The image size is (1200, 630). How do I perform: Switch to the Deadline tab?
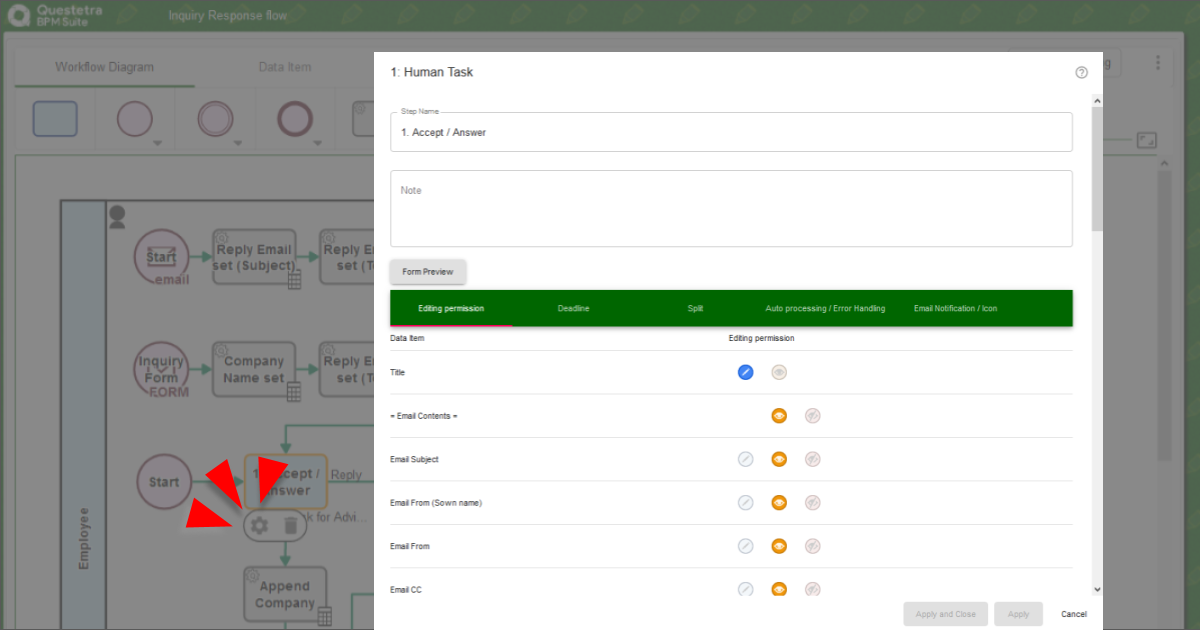coord(573,308)
